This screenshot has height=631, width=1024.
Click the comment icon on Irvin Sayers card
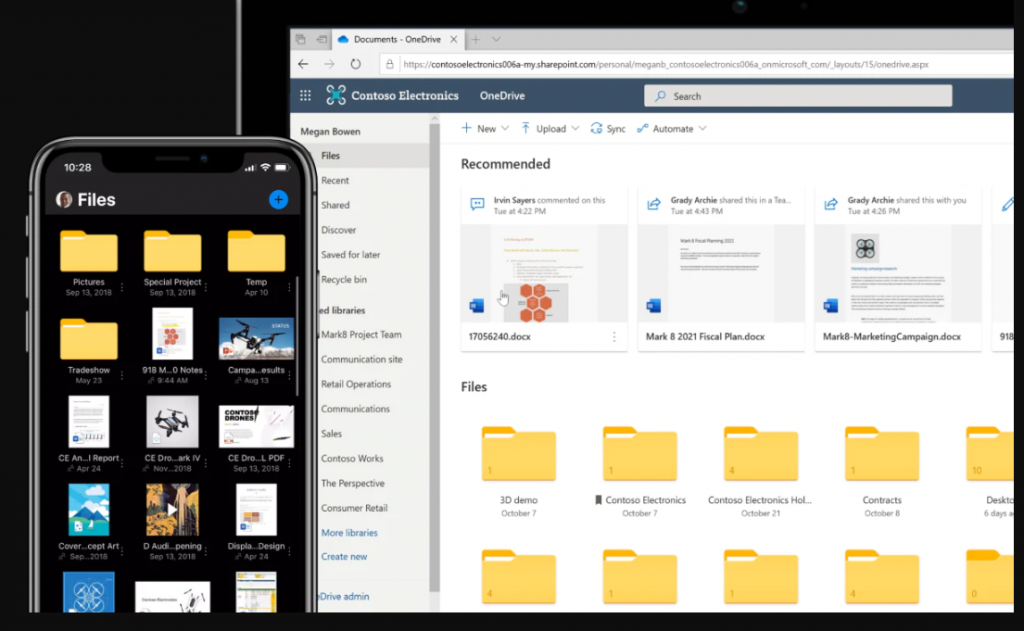coord(480,204)
